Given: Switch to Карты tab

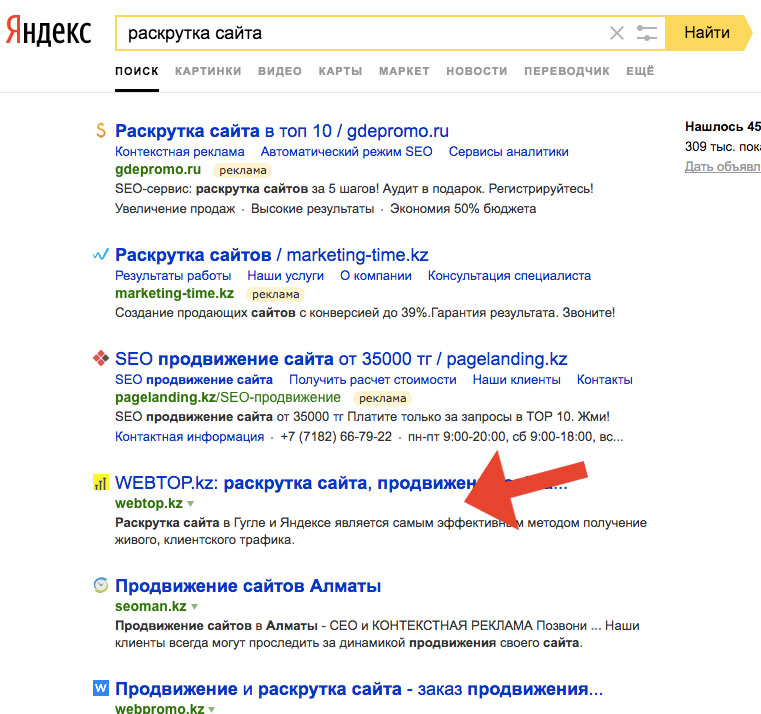Looking at the screenshot, I should [x=341, y=71].
